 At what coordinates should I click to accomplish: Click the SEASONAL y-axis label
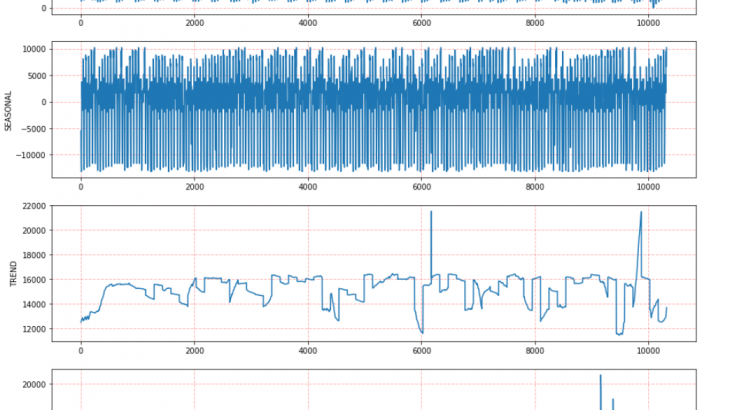click(x=8, y=111)
